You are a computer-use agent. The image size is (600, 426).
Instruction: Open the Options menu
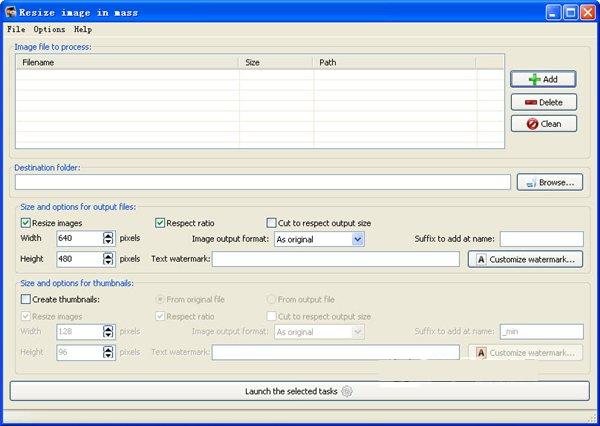(x=49, y=30)
